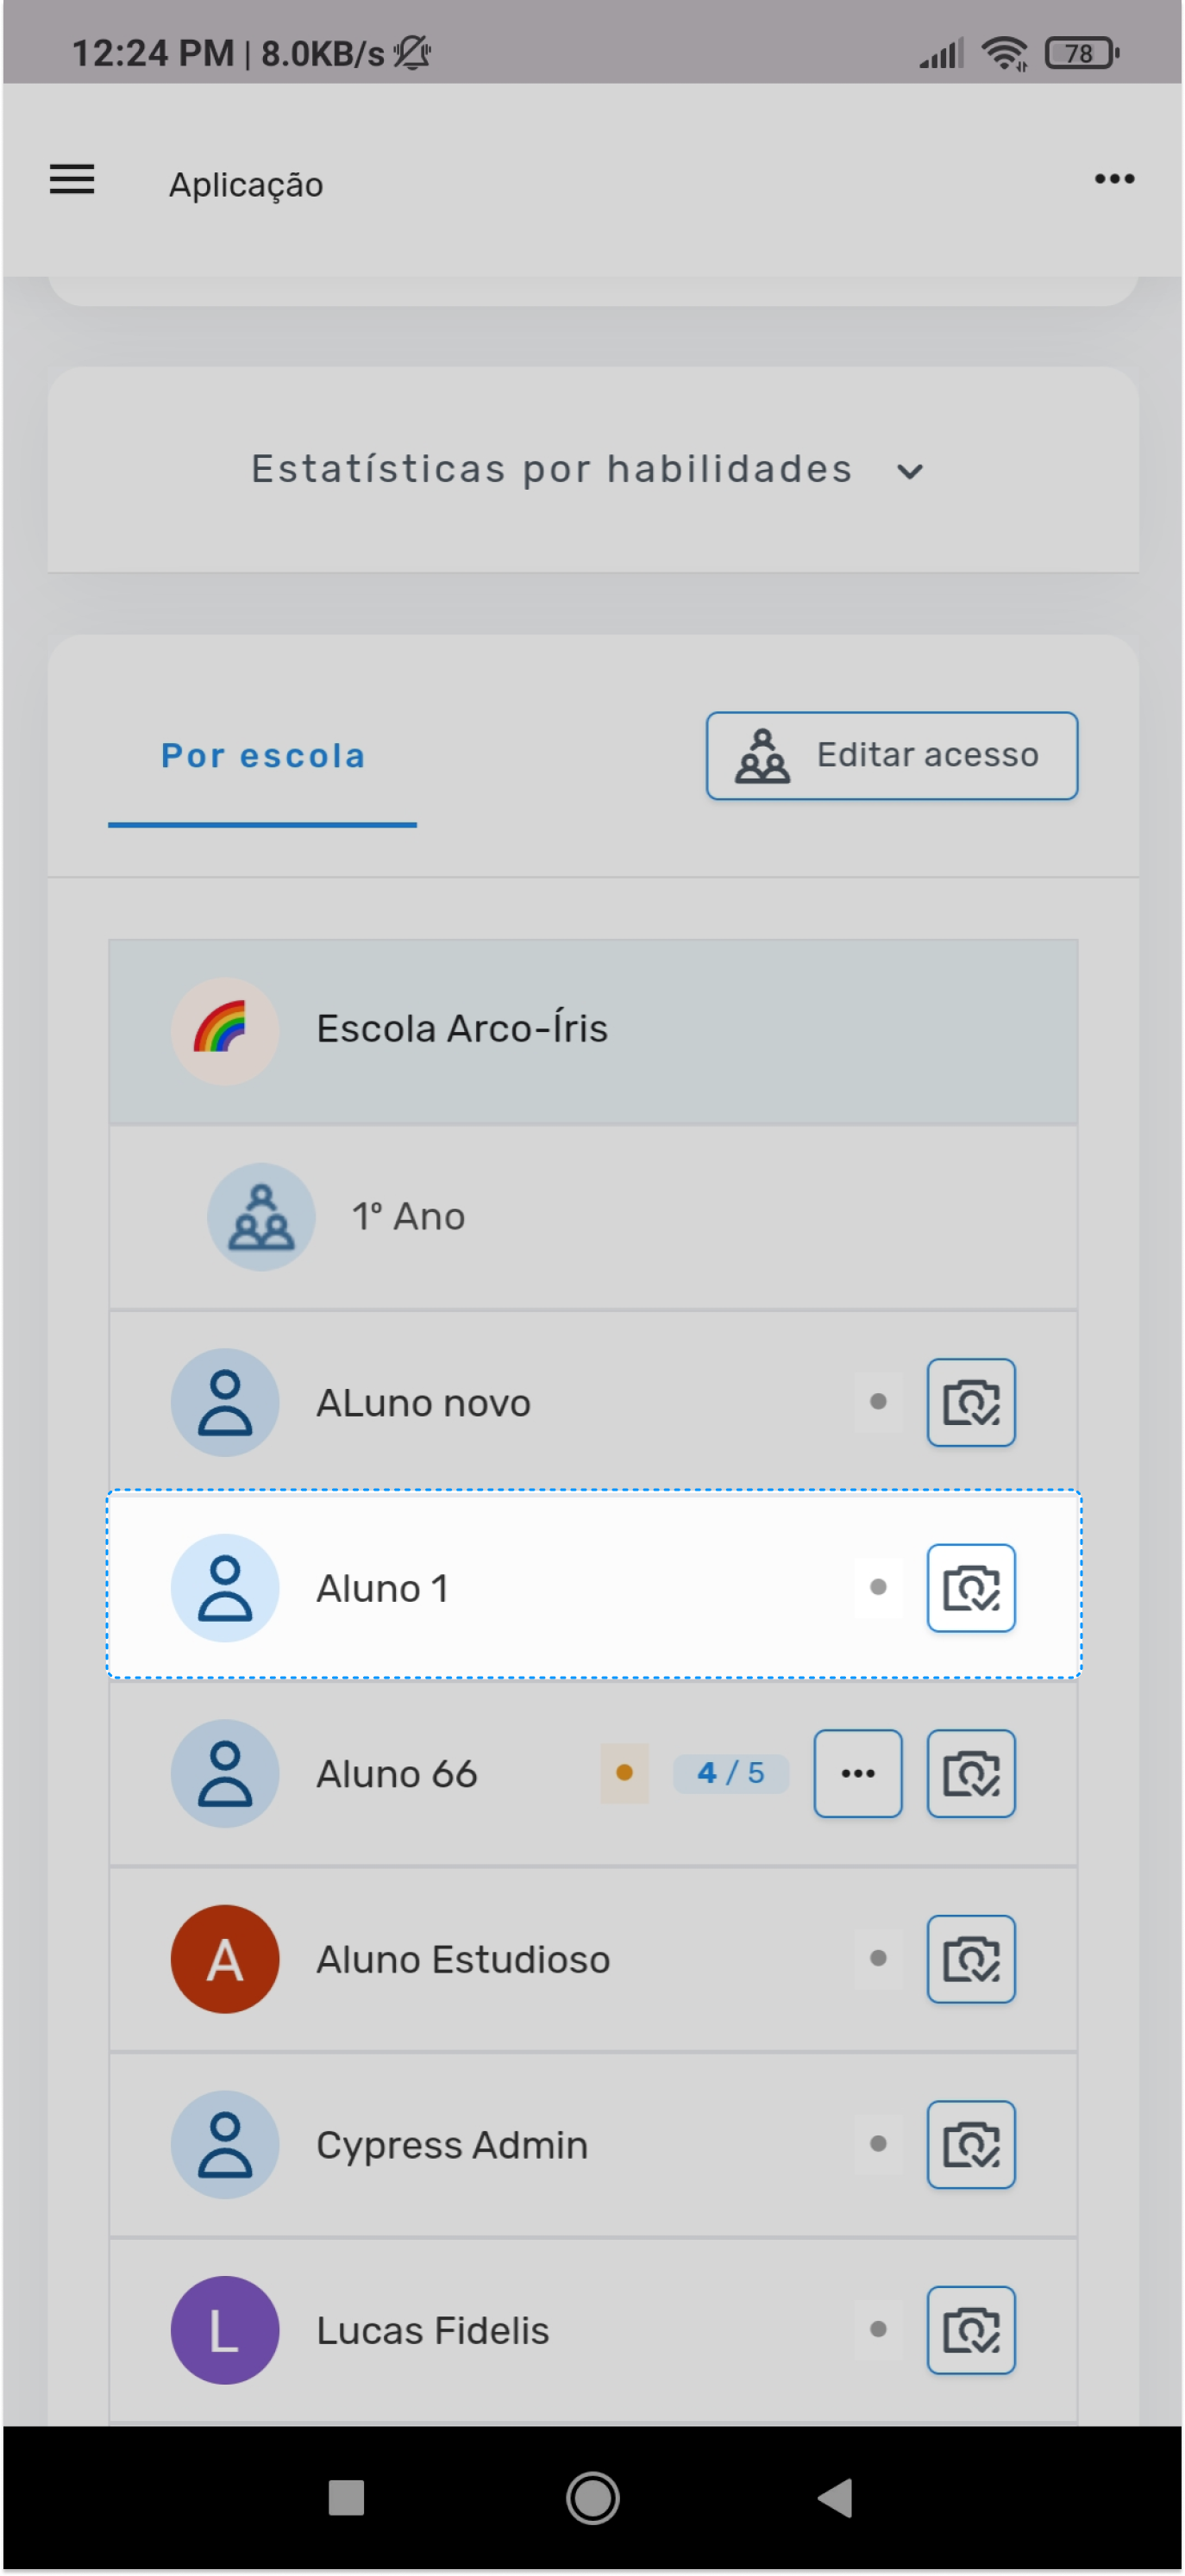Click camera scan icon for Aluno Estudioso
Viewport: 1185px width, 2576px height.
coord(971,1959)
